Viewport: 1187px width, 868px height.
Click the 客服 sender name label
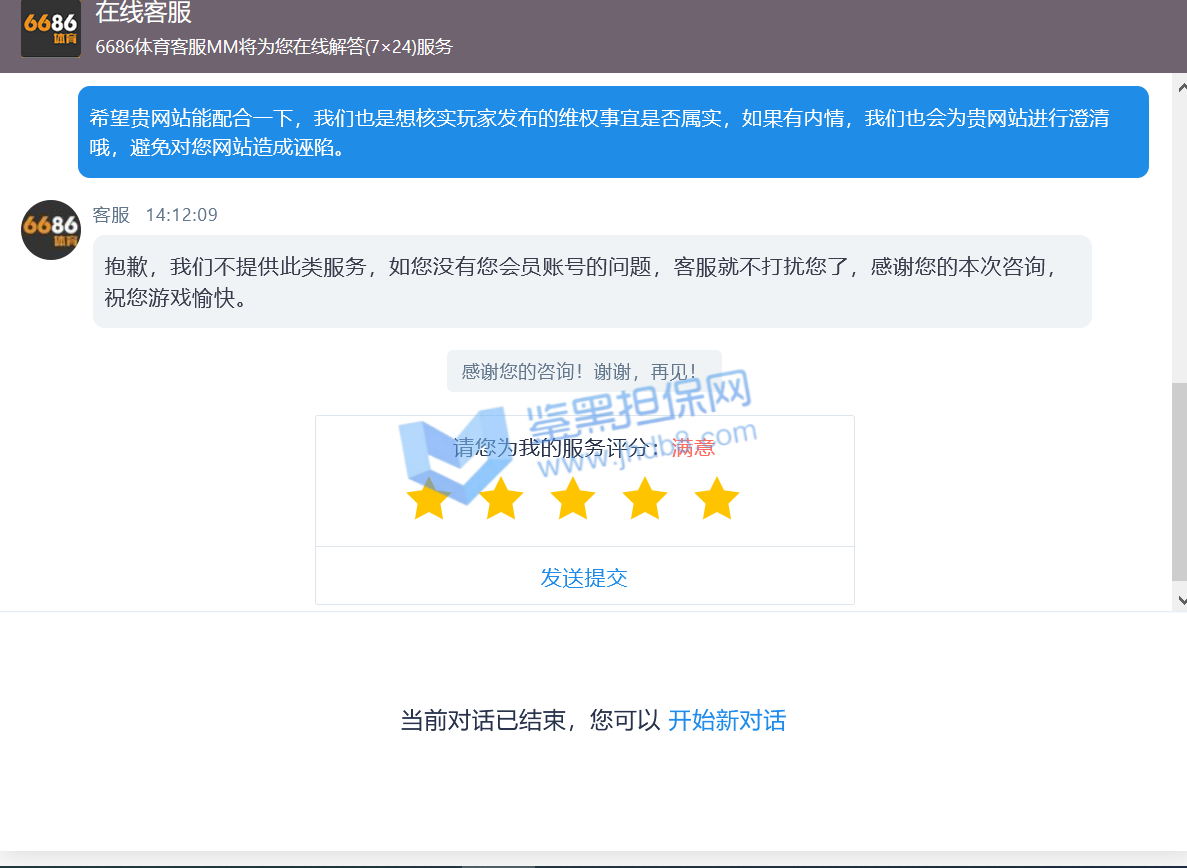(111, 215)
